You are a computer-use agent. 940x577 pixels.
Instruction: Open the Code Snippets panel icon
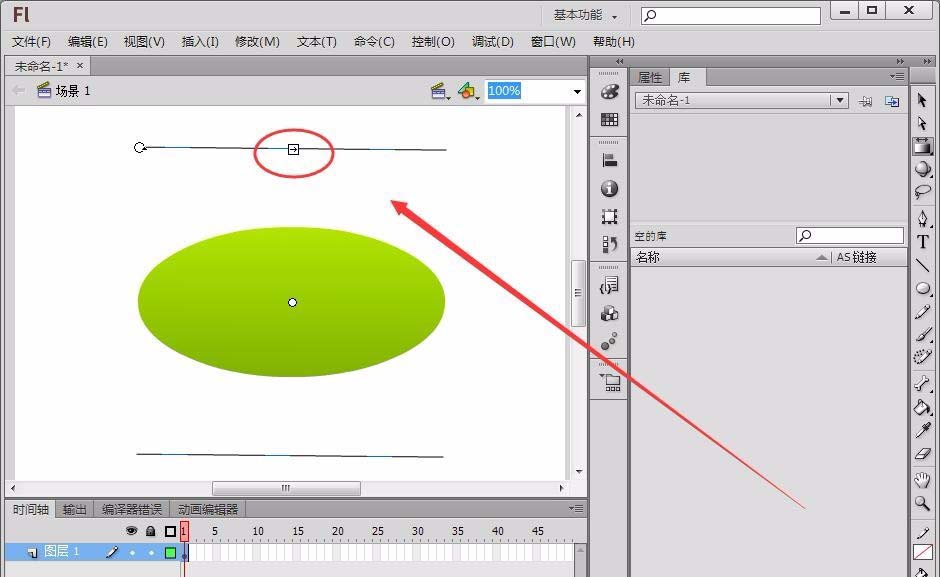[610, 285]
